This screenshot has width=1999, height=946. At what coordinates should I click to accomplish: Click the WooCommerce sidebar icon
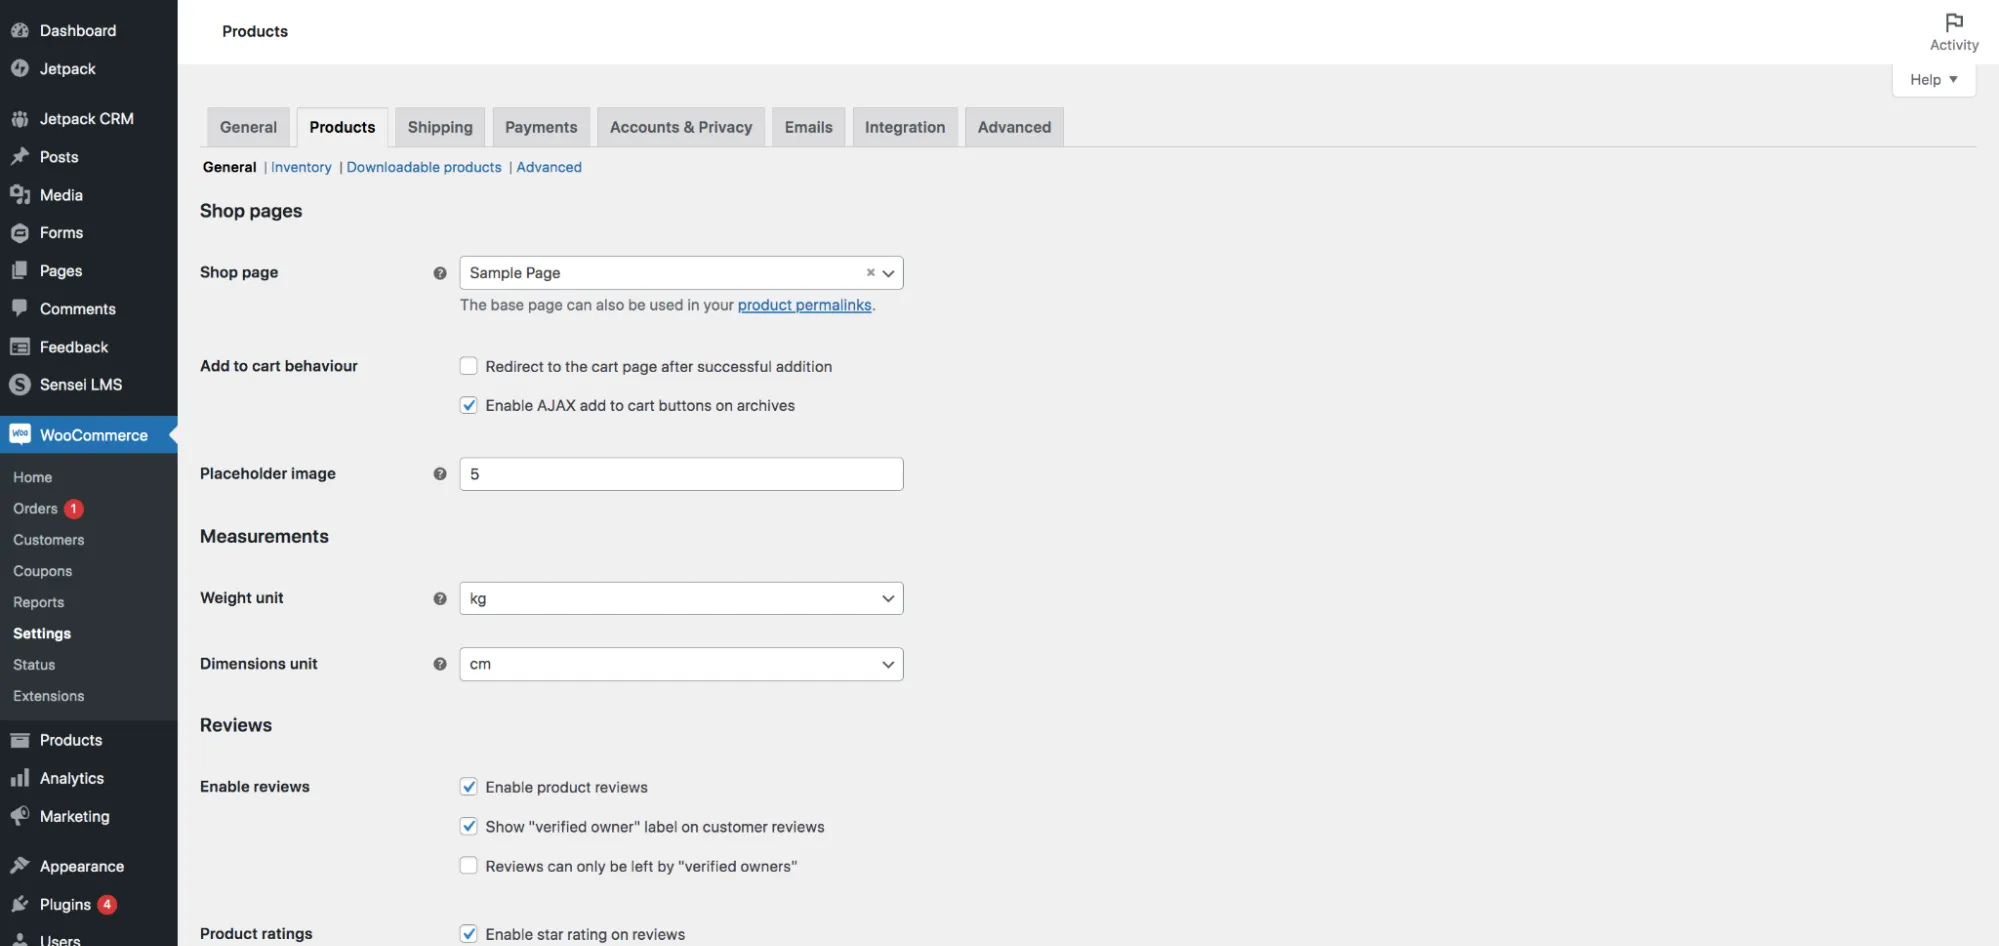click(20, 434)
